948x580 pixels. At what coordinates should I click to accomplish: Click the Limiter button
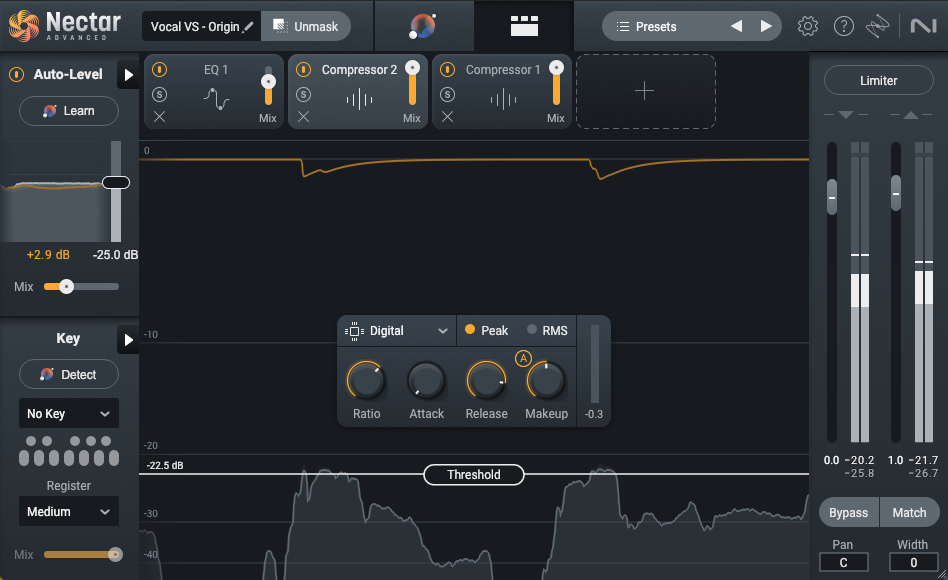(x=878, y=80)
